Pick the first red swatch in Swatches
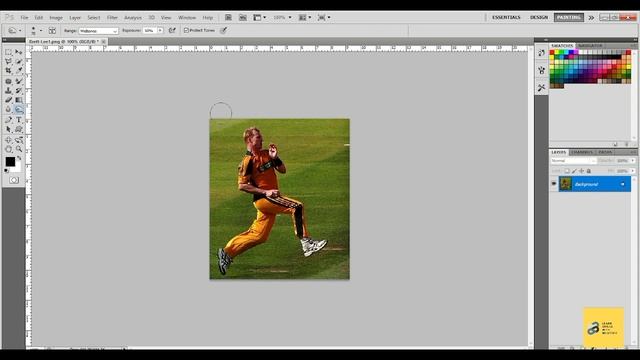Image resolution: width=640 pixels, height=360 pixels. [552, 53]
